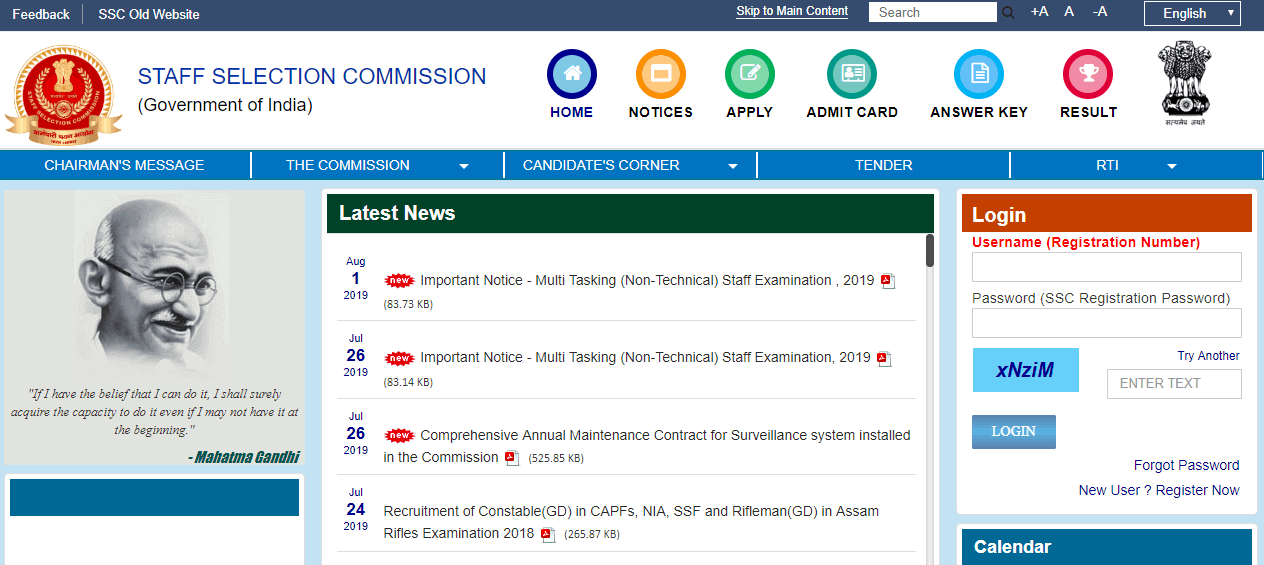Open the Admit Card icon
1264x565 pixels.
(852, 74)
